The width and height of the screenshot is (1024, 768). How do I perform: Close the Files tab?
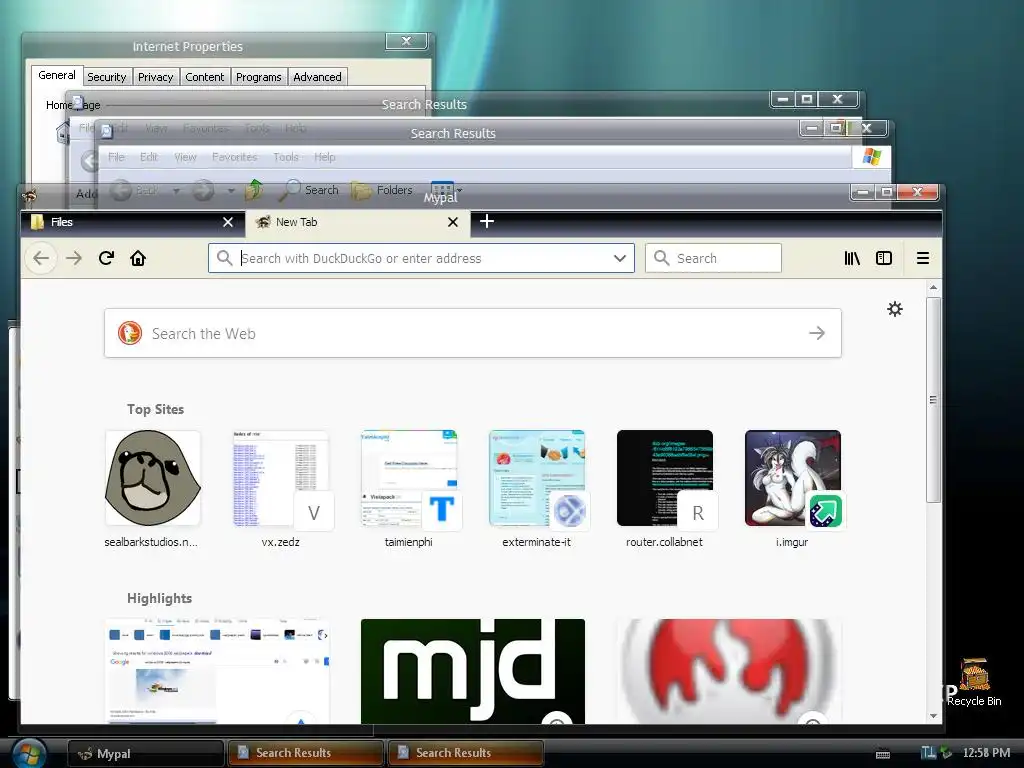(227, 222)
